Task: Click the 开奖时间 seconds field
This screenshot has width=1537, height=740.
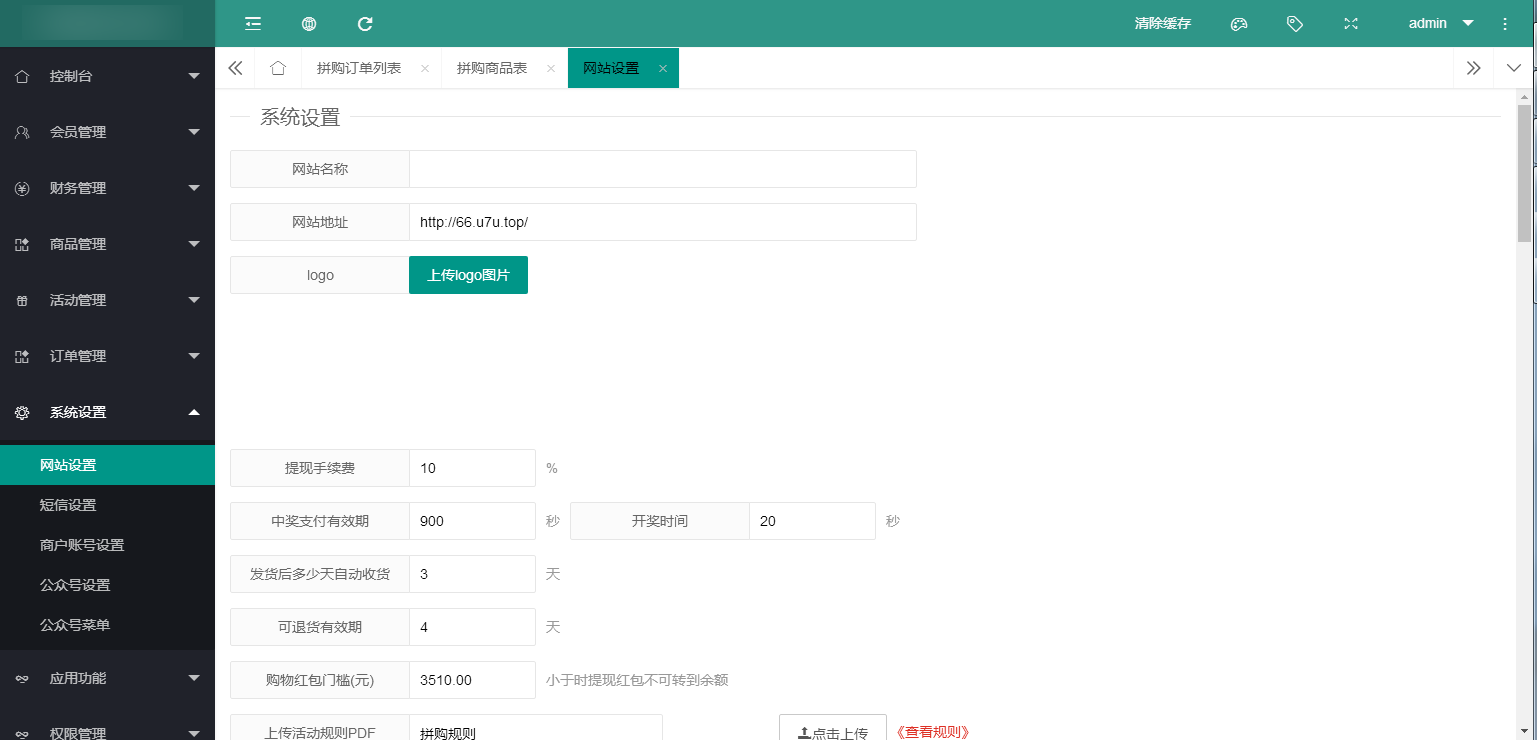Action: coord(812,521)
